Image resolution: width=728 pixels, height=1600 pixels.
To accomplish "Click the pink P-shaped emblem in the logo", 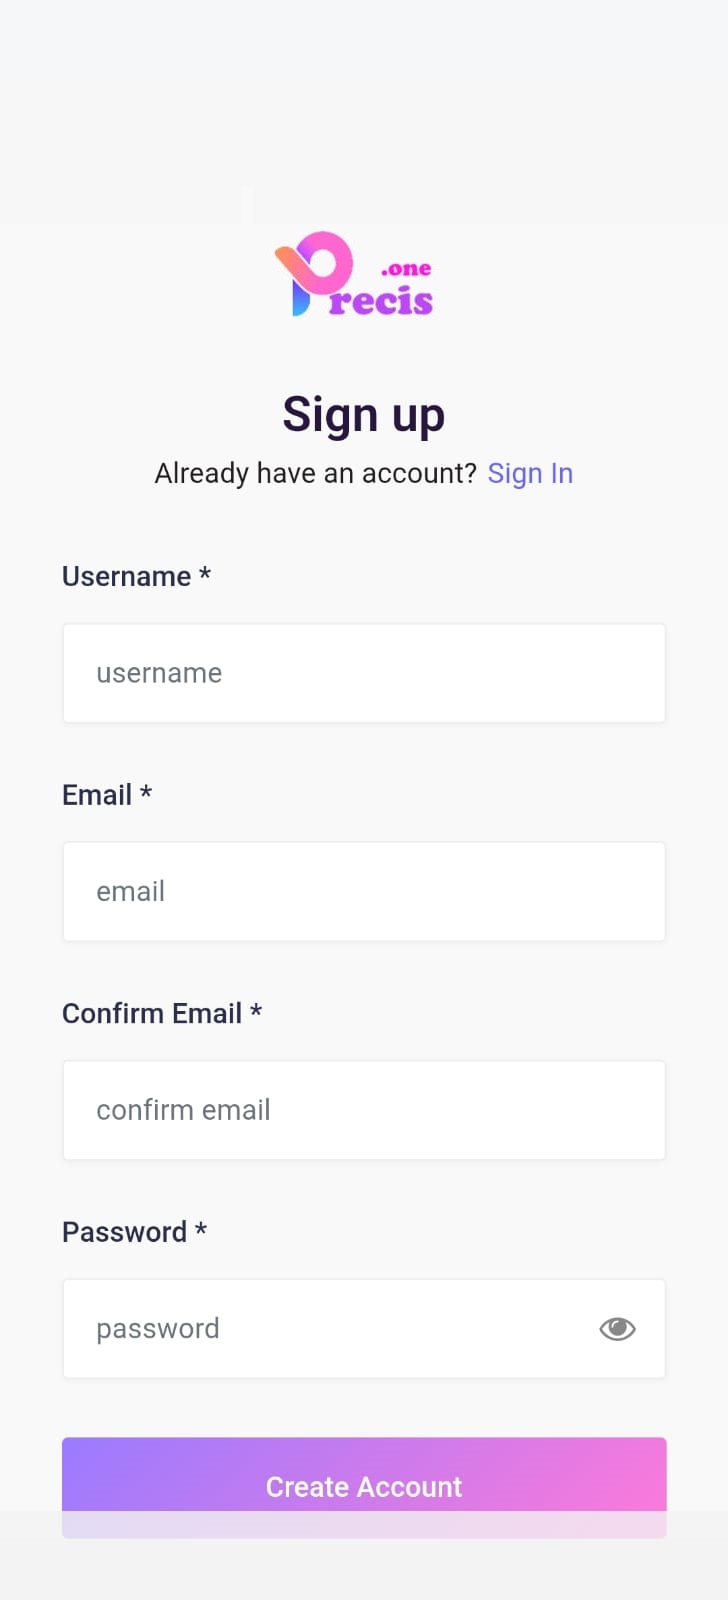I will (x=314, y=270).
